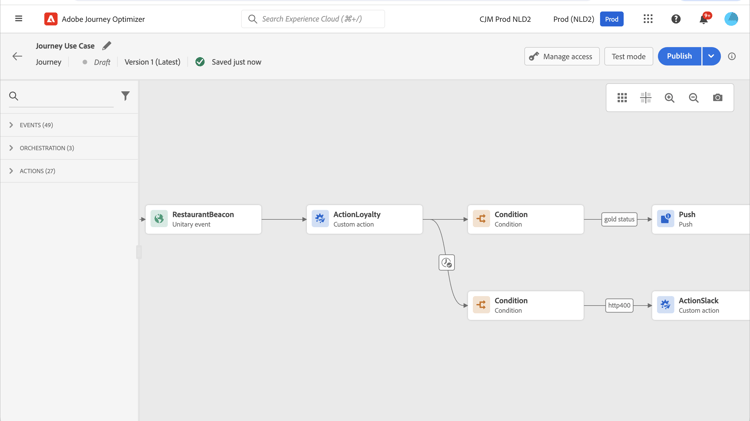This screenshot has width=750, height=421.
Task: Toggle Test mode
Action: pyautogui.click(x=628, y=56)
